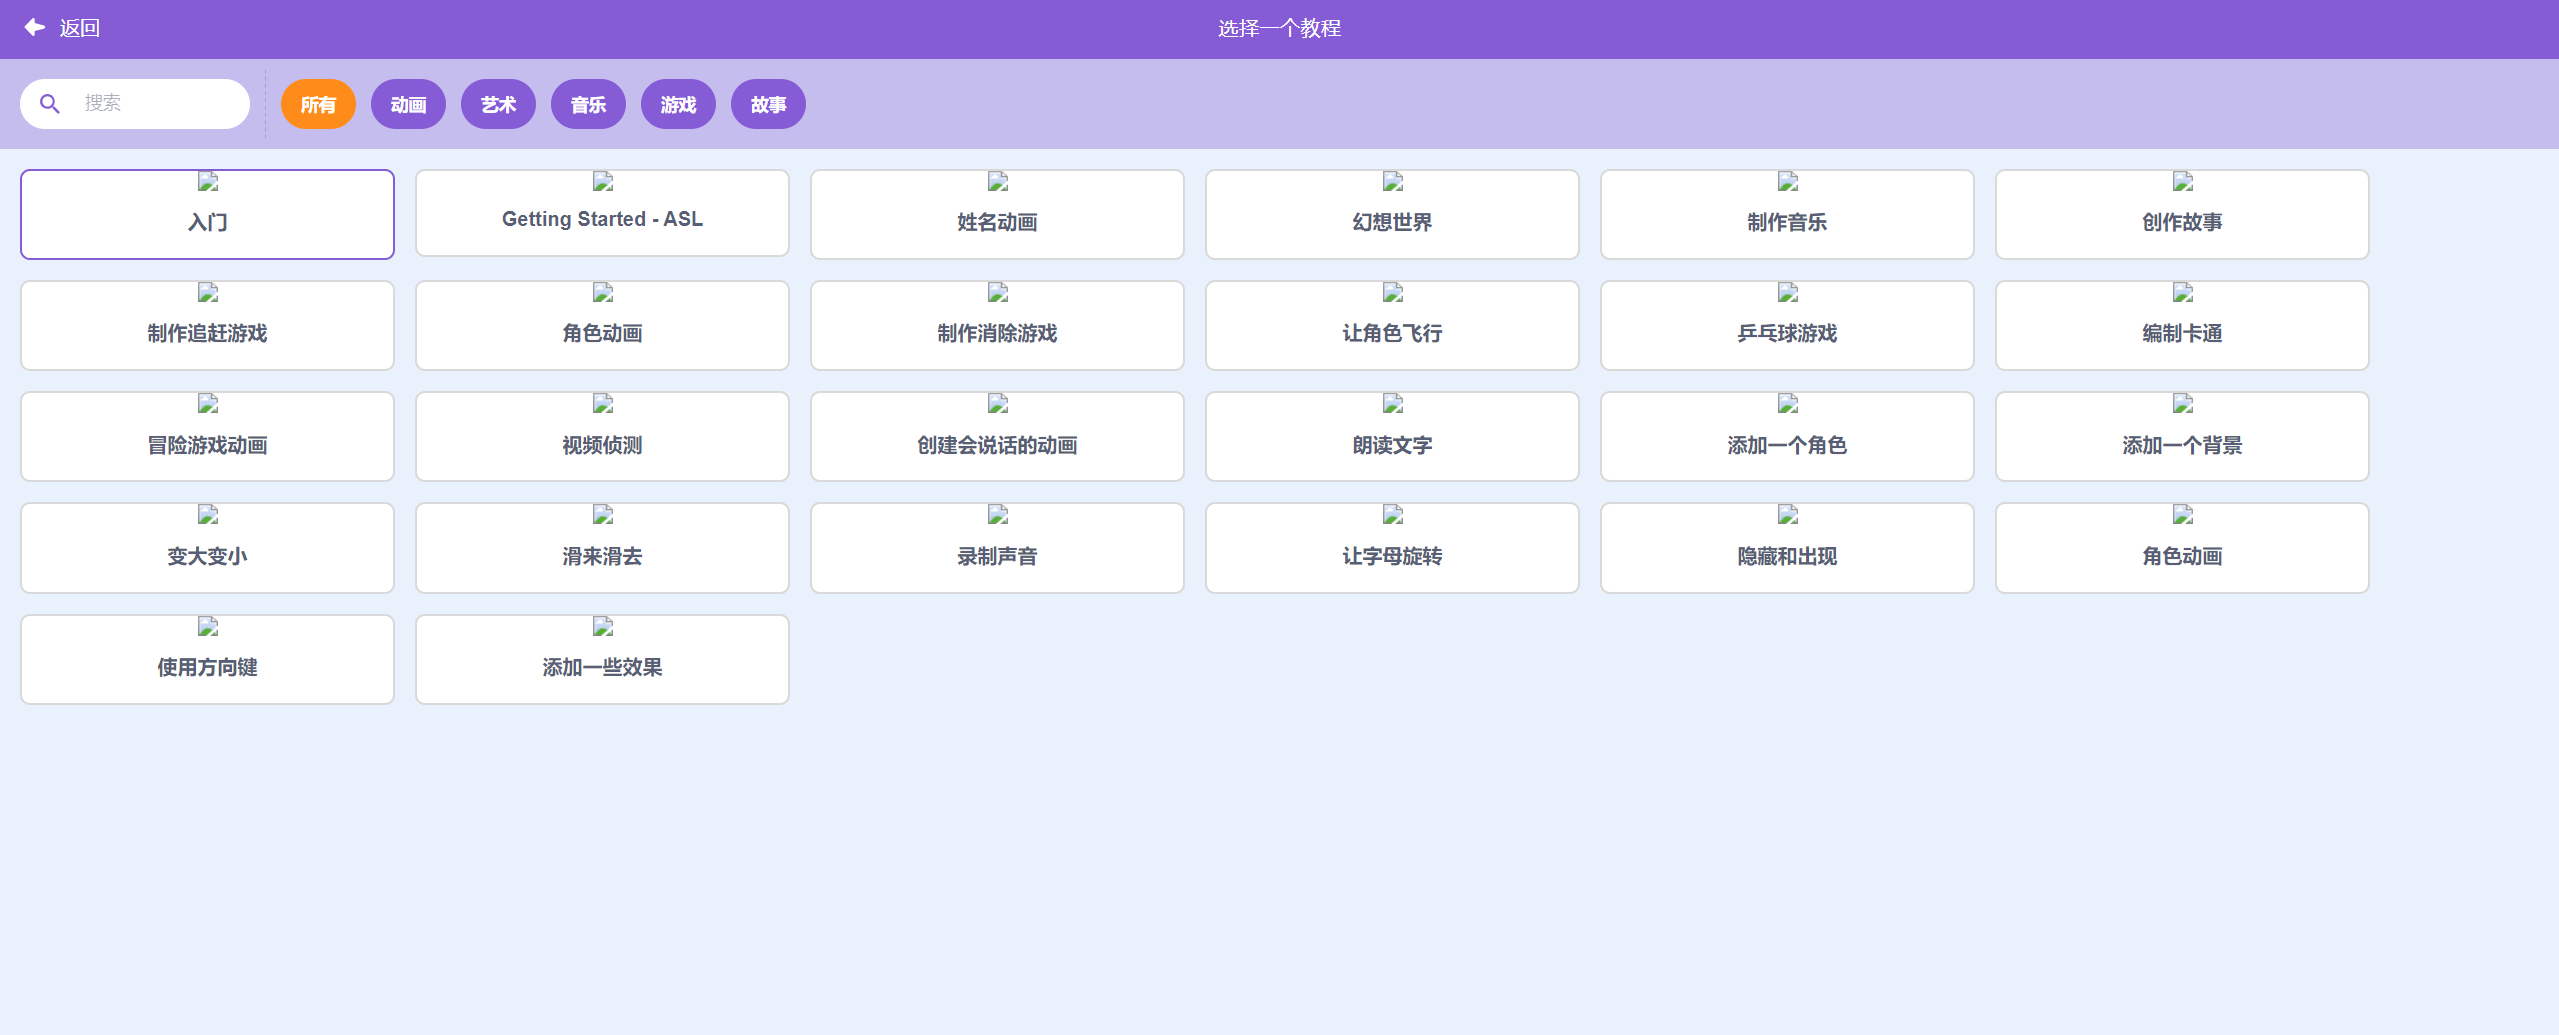Select the 游戏 filter tab

[x=678, y=103]
